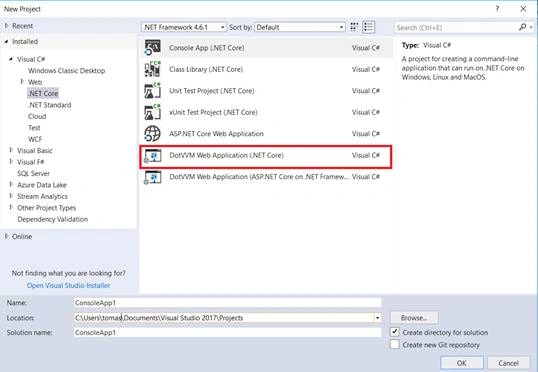Click the OK button
This screenshot has height=372, width=538.
click(x=461, y=363)
